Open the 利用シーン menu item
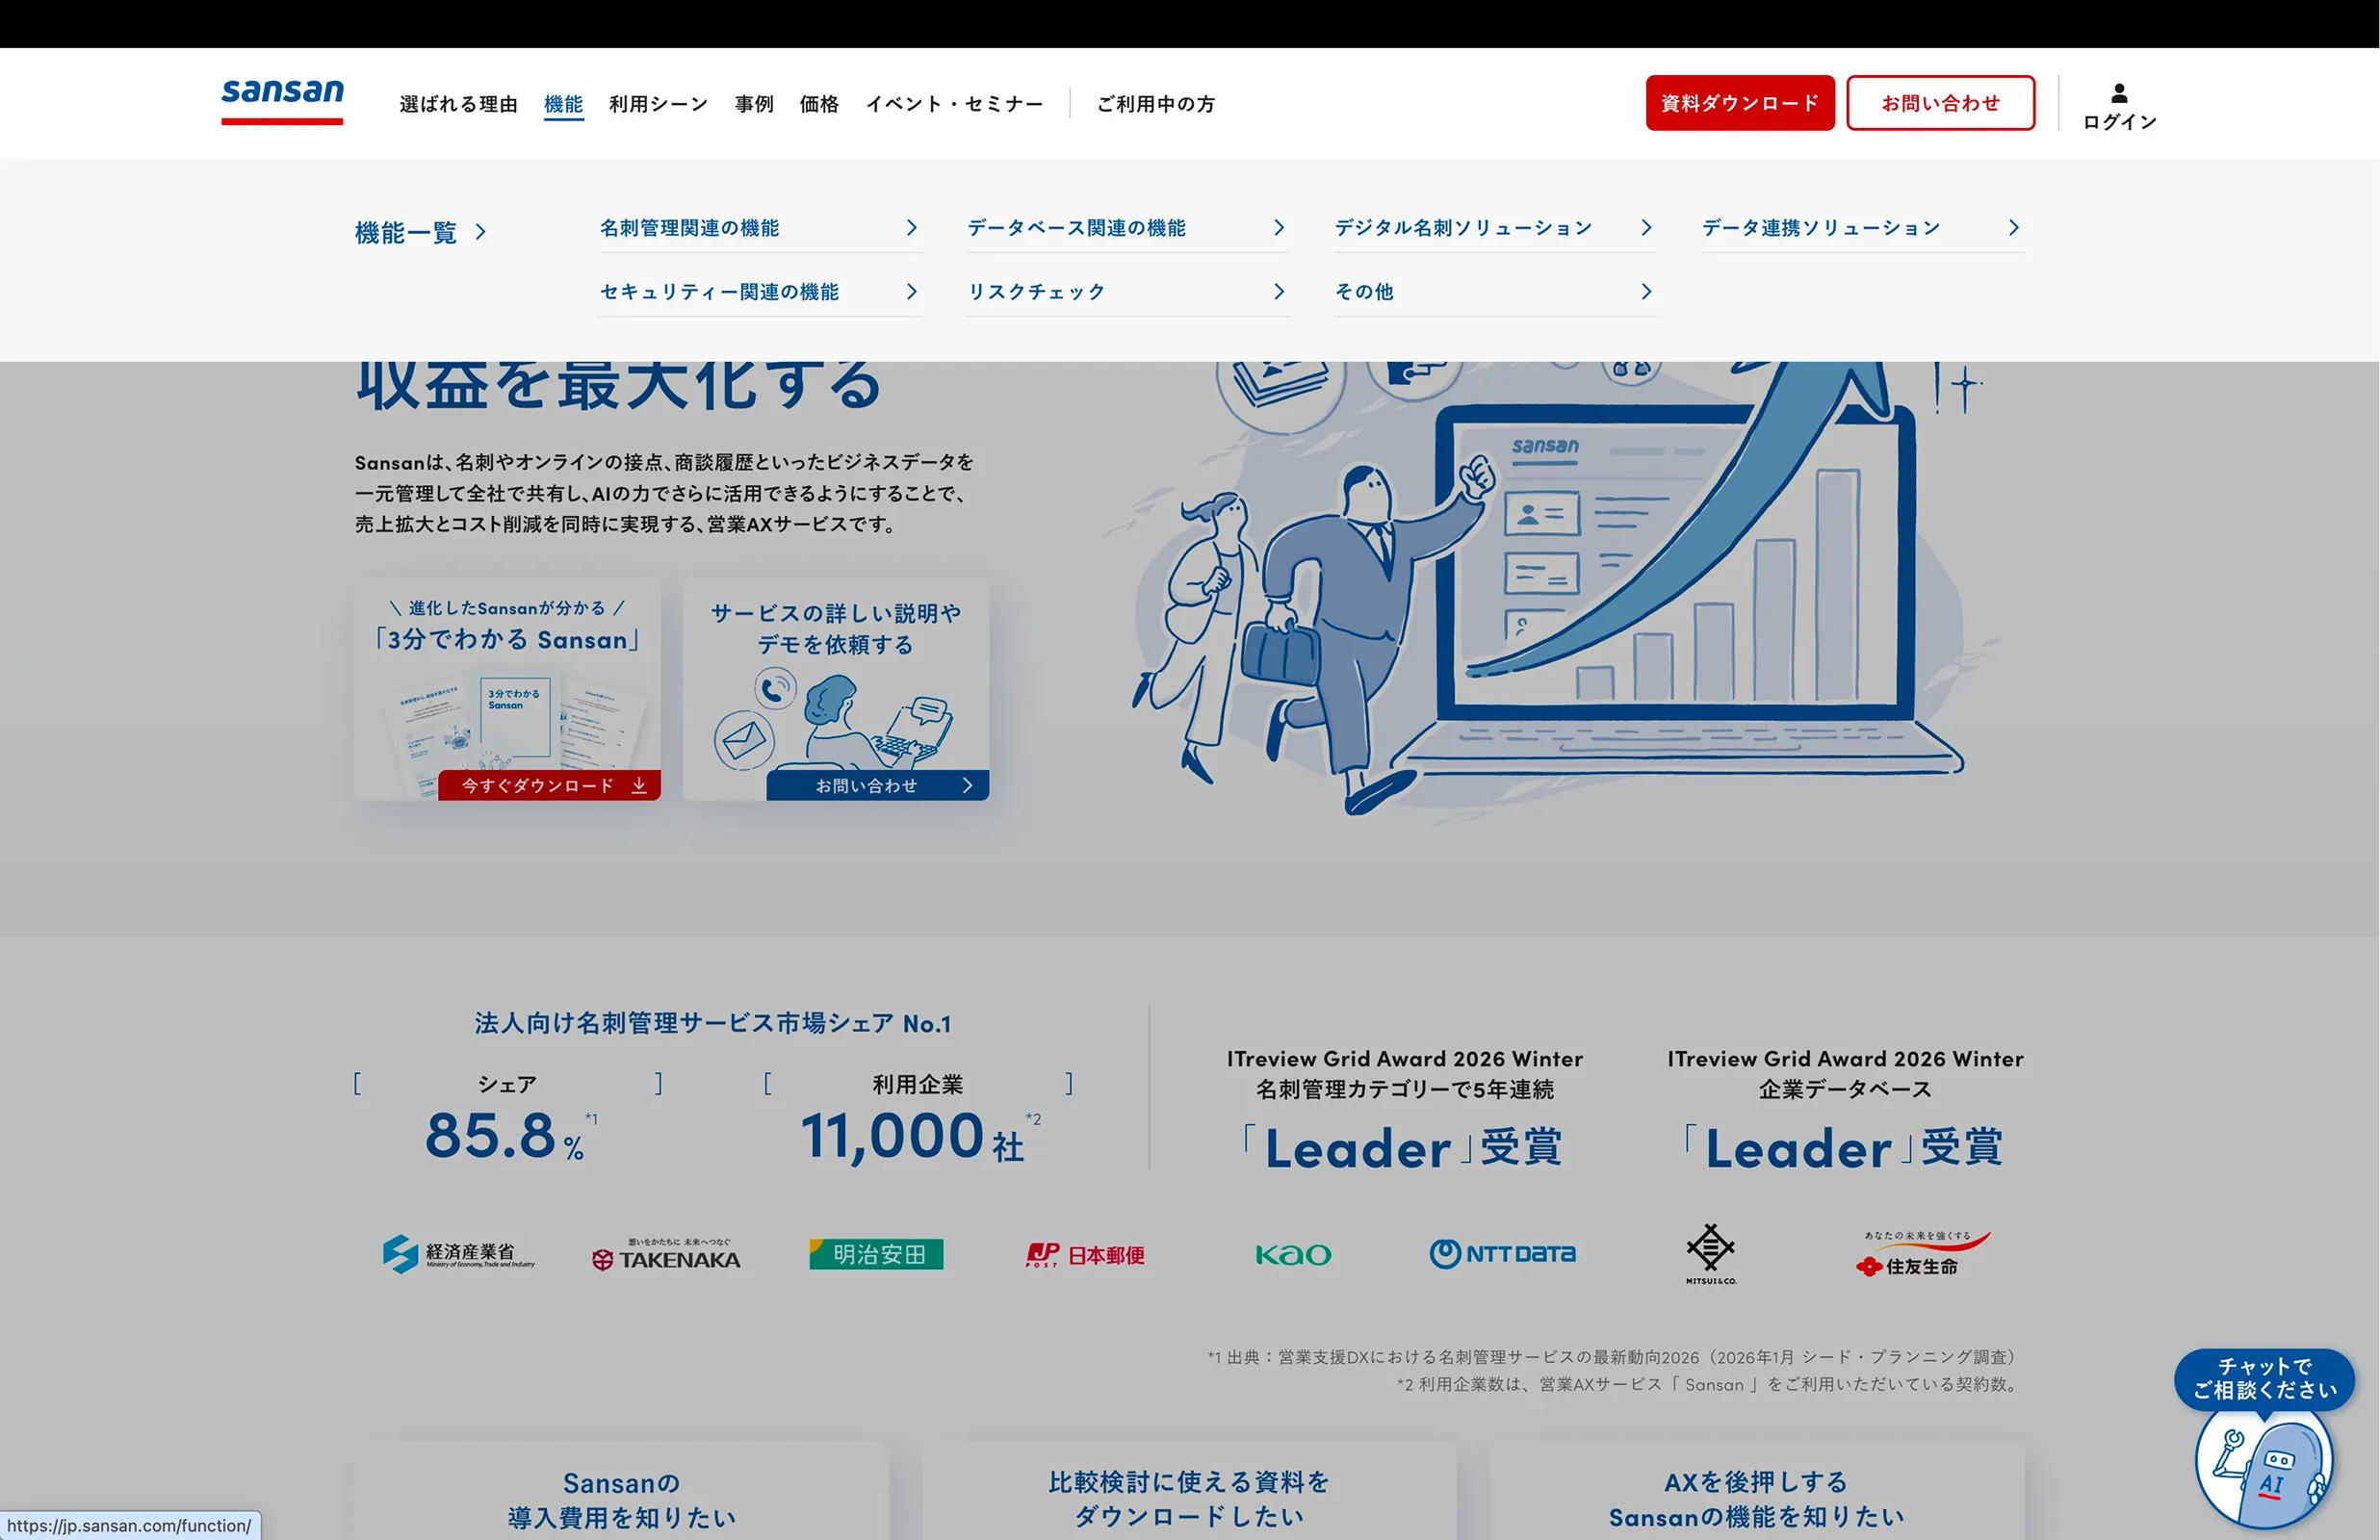The image size is (2380, 1540). click(658, 104)
